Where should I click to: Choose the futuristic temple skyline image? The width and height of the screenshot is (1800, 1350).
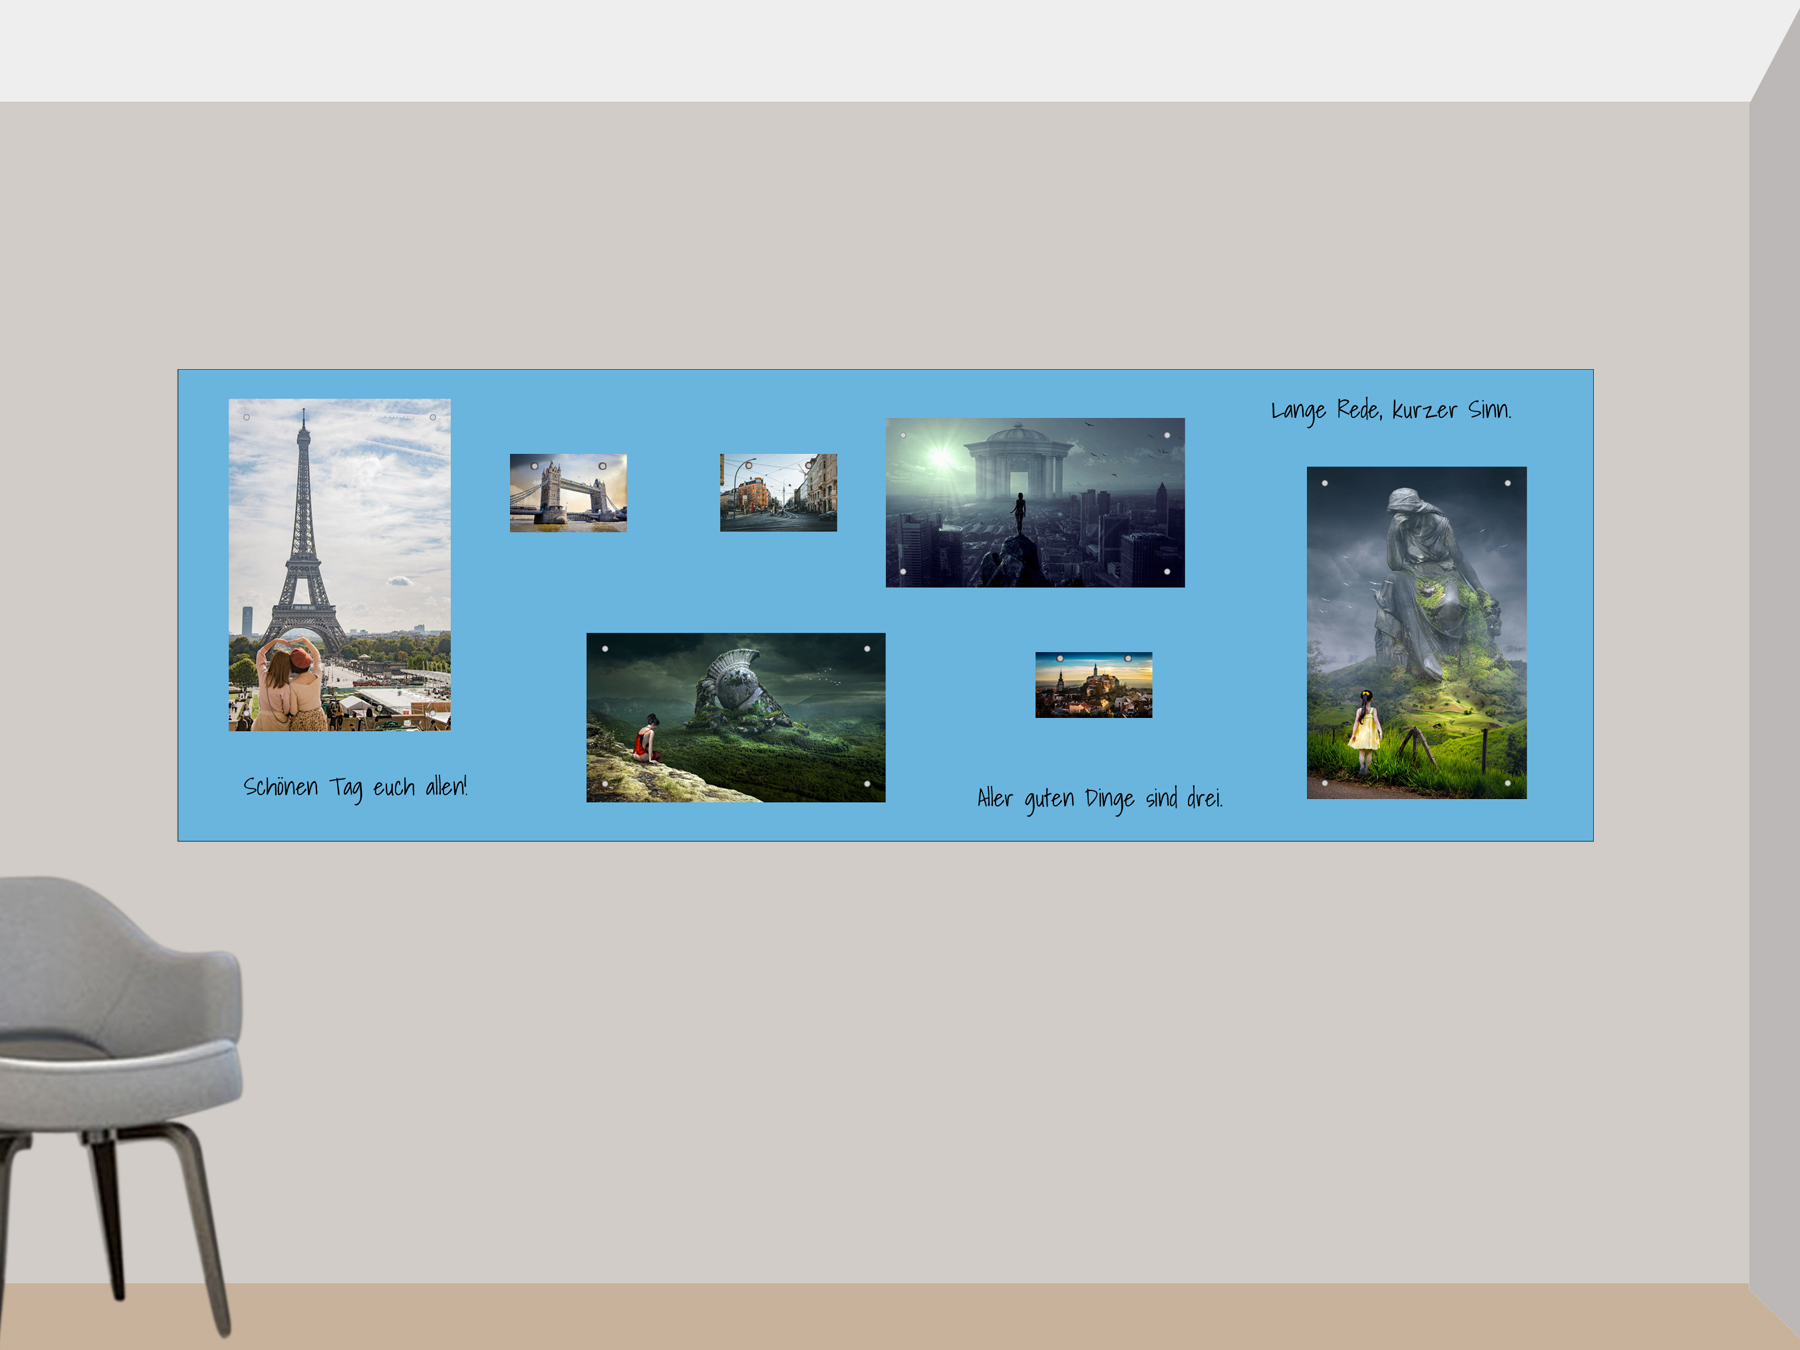tap(1035, 502)
